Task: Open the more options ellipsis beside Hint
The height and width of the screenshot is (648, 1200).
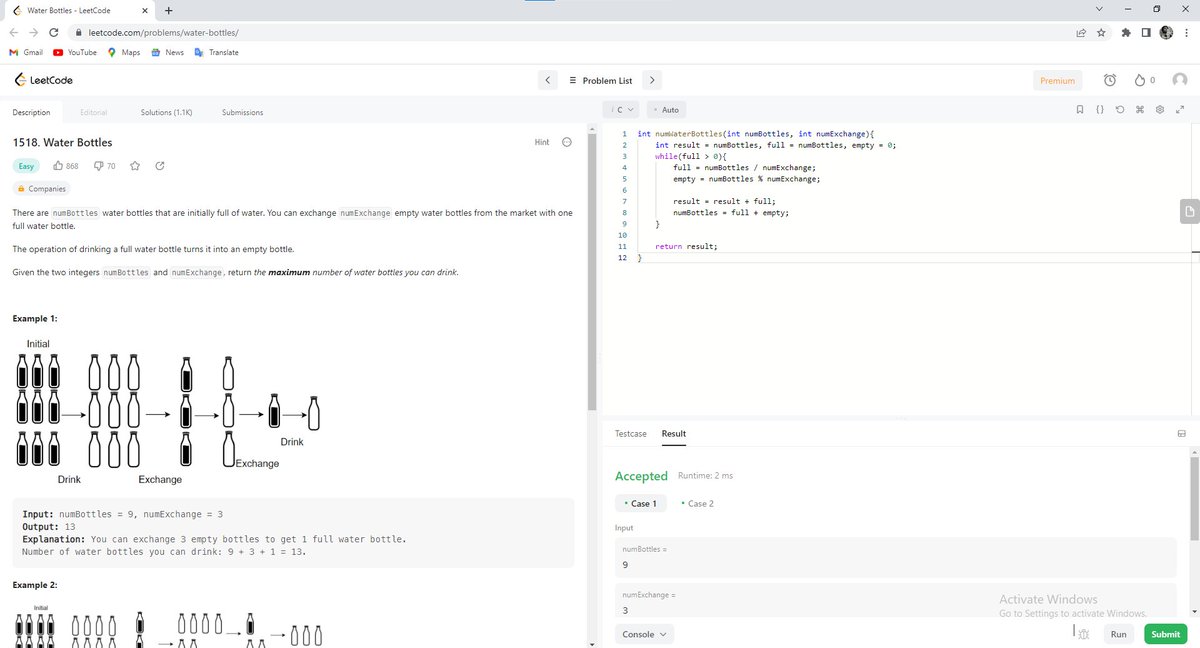Action: [x=567, y=142]
